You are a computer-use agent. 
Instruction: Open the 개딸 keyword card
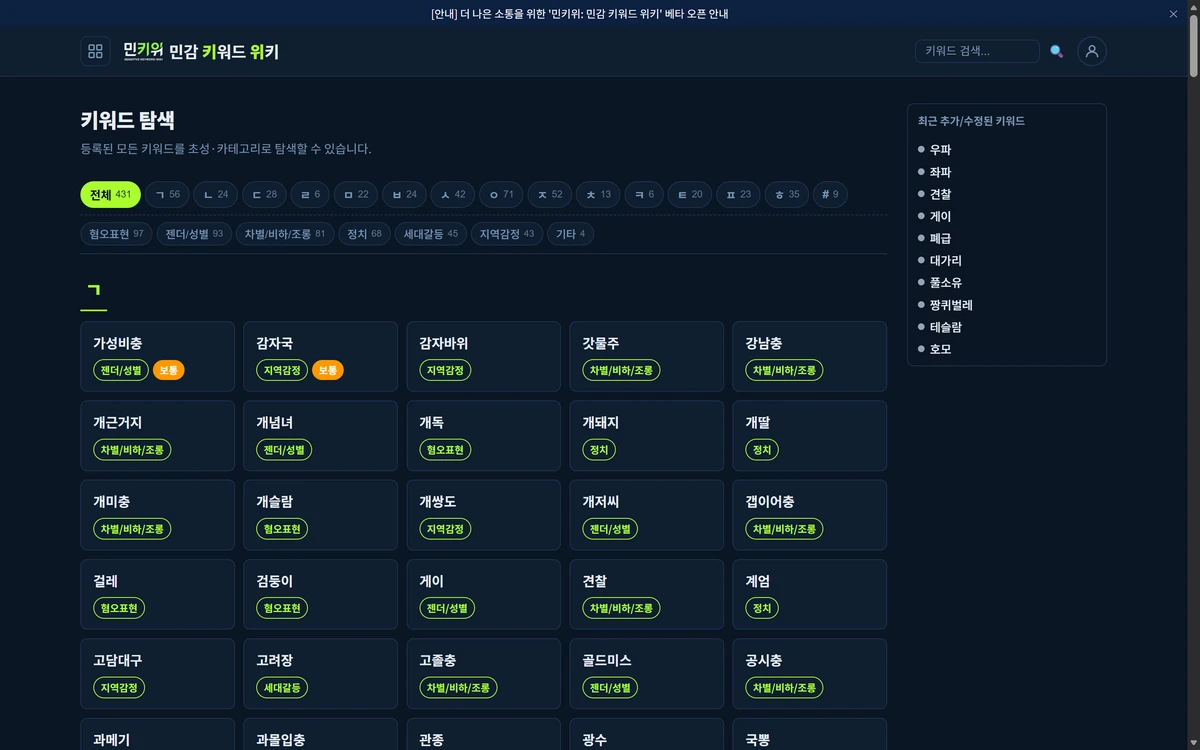point(809,436)
